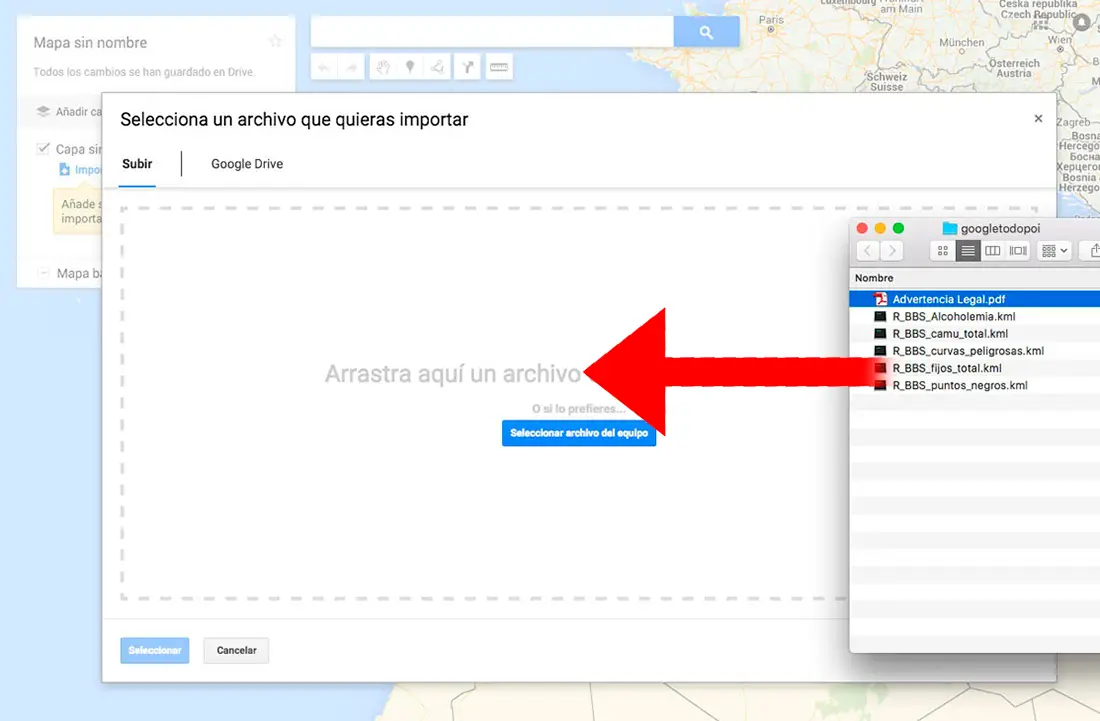Switch Finder to icon grid view
1100x721 pixels.
pyautogui.click(x=941, y=251)
